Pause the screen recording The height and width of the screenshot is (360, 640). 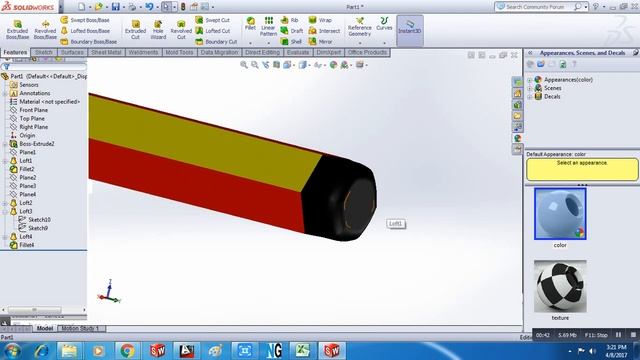(x=618, y=335)
